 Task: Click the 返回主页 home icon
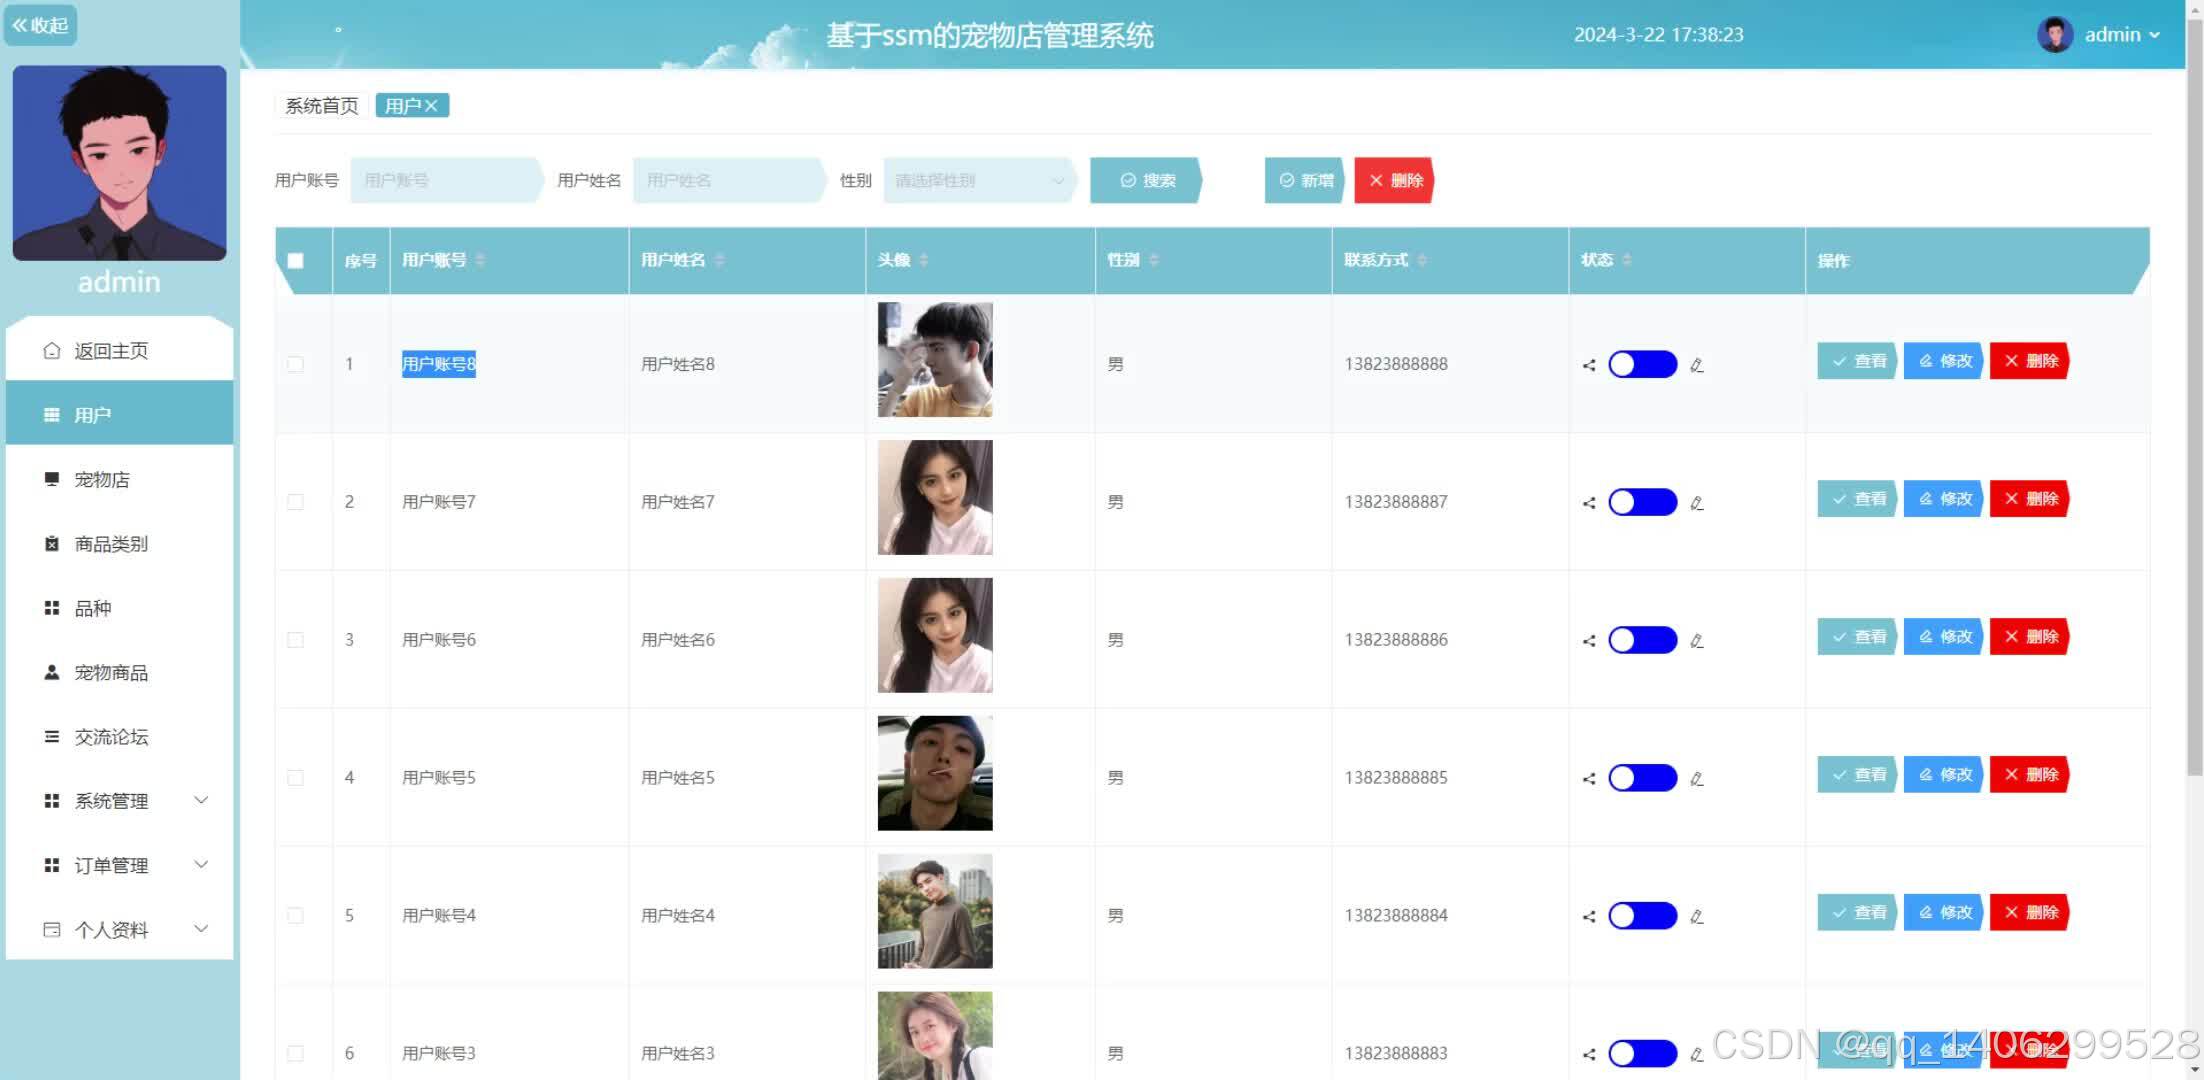pyautogui.click(x=52, y=351)
